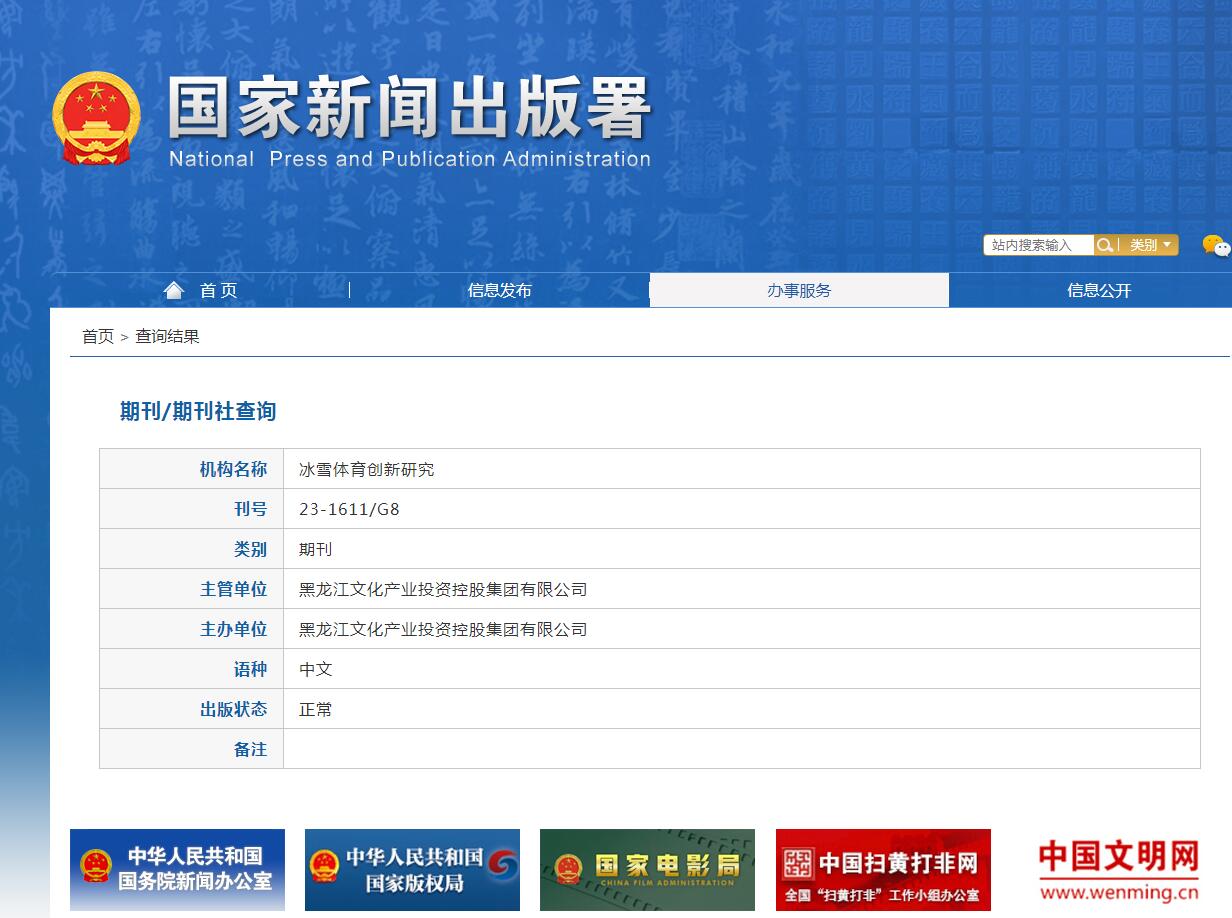
Task: Select the 办事服务 tab in navigation
Action: (x=799, y=290)
